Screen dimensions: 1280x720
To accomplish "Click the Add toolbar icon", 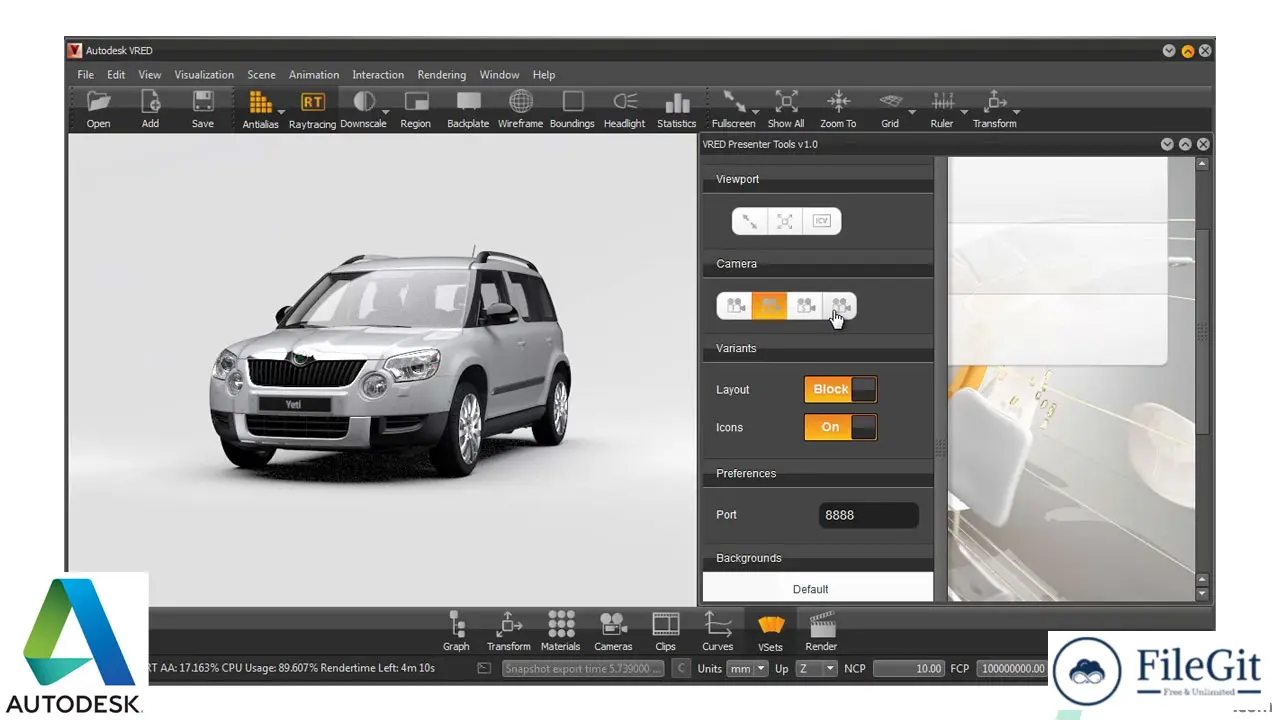I will [x=150, y=109].
